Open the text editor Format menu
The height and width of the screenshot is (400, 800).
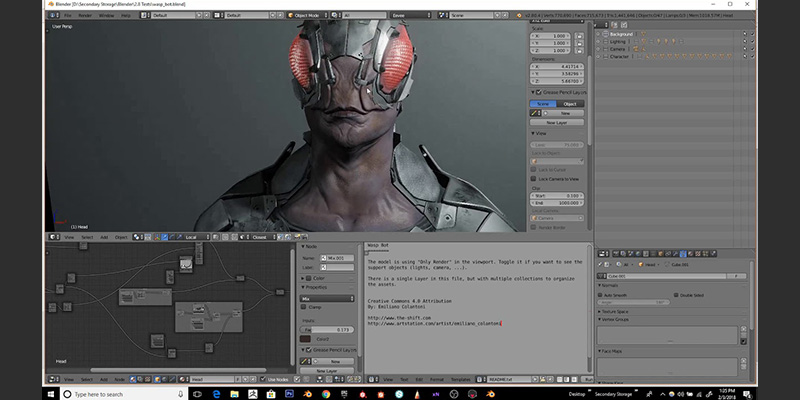click(437, 380)
